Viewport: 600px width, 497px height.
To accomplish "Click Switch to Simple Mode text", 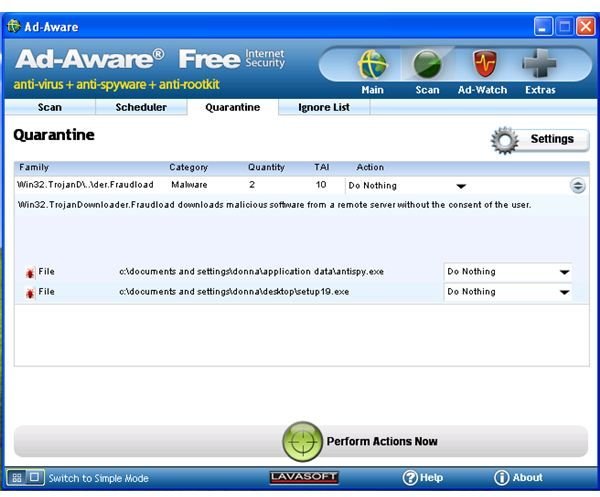I will 98,478.
